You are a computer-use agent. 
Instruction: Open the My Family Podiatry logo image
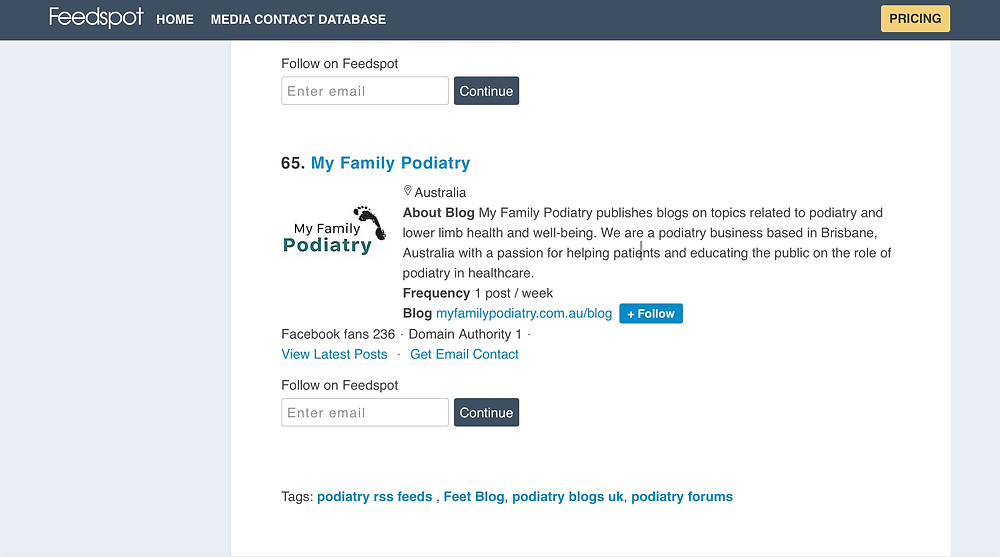pyautogui.click(x=334, y=231)
